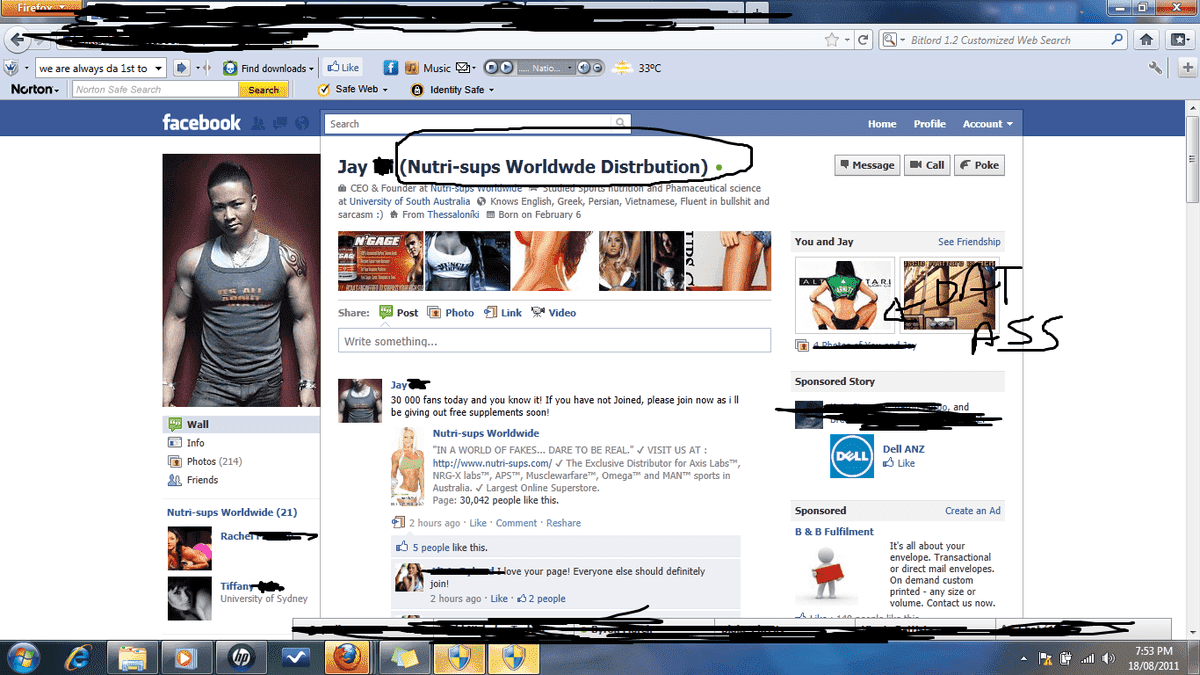Screen dimensions: 1200x675
Task: Like the Dell ANZ sponsored page
Action: 905,464
